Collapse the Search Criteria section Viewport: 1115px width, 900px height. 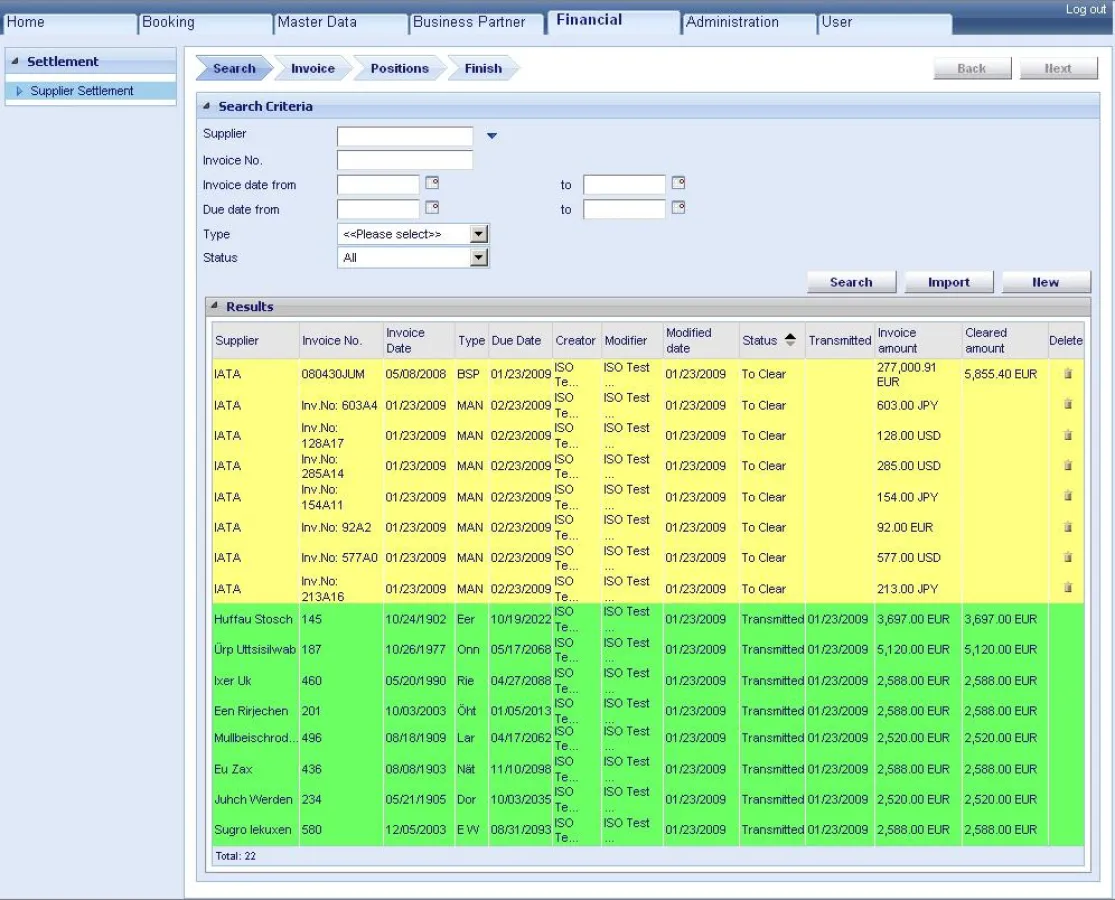click(207, 108)
